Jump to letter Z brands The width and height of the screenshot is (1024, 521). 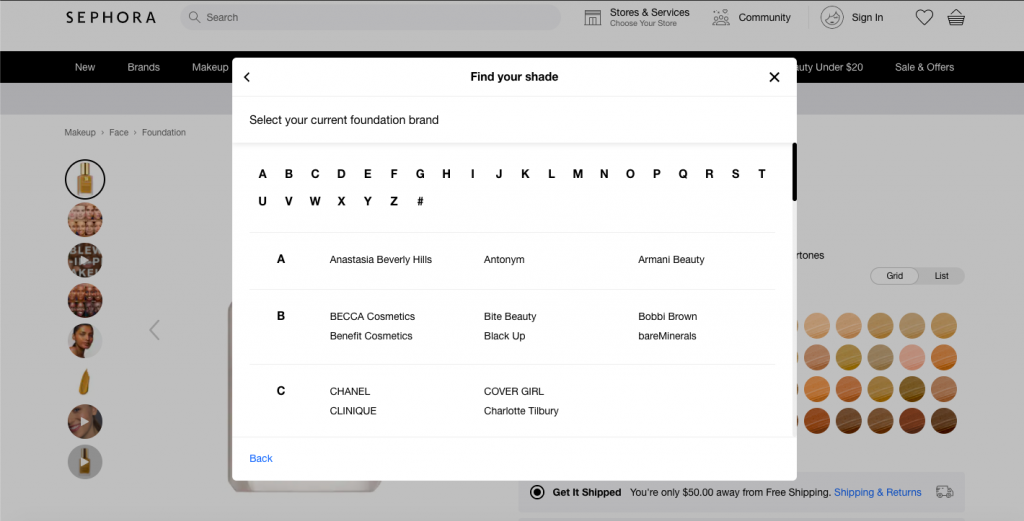394,201
